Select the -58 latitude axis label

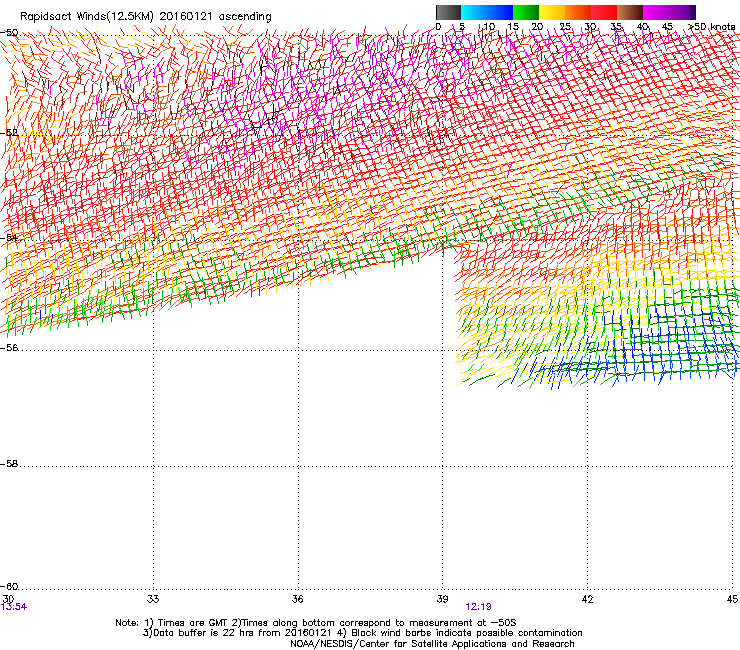tap(9, 464)
